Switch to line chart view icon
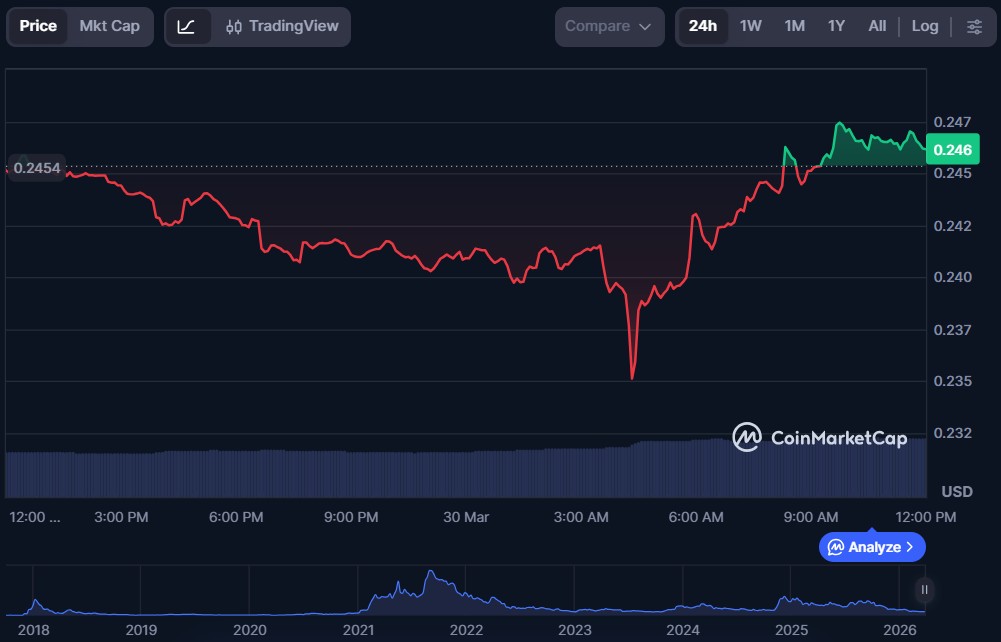Screen dimensions: 1001x642 pyautogui.click(x=186, y=26)
